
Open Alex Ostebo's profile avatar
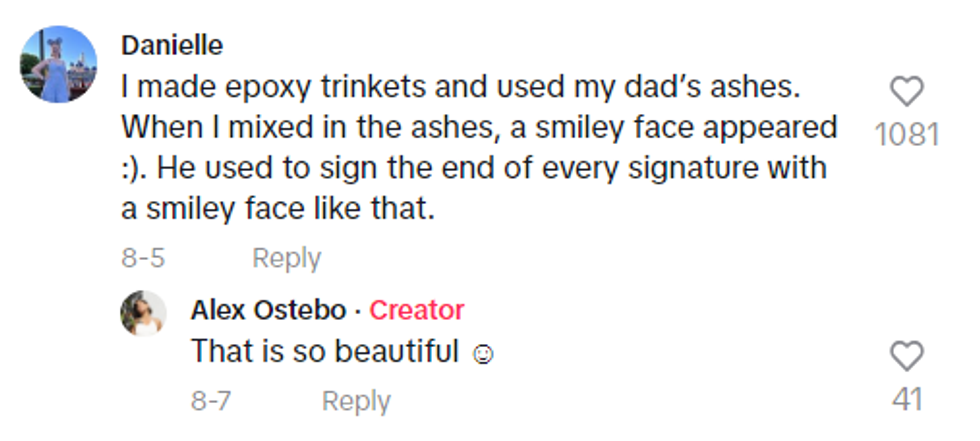143,313
